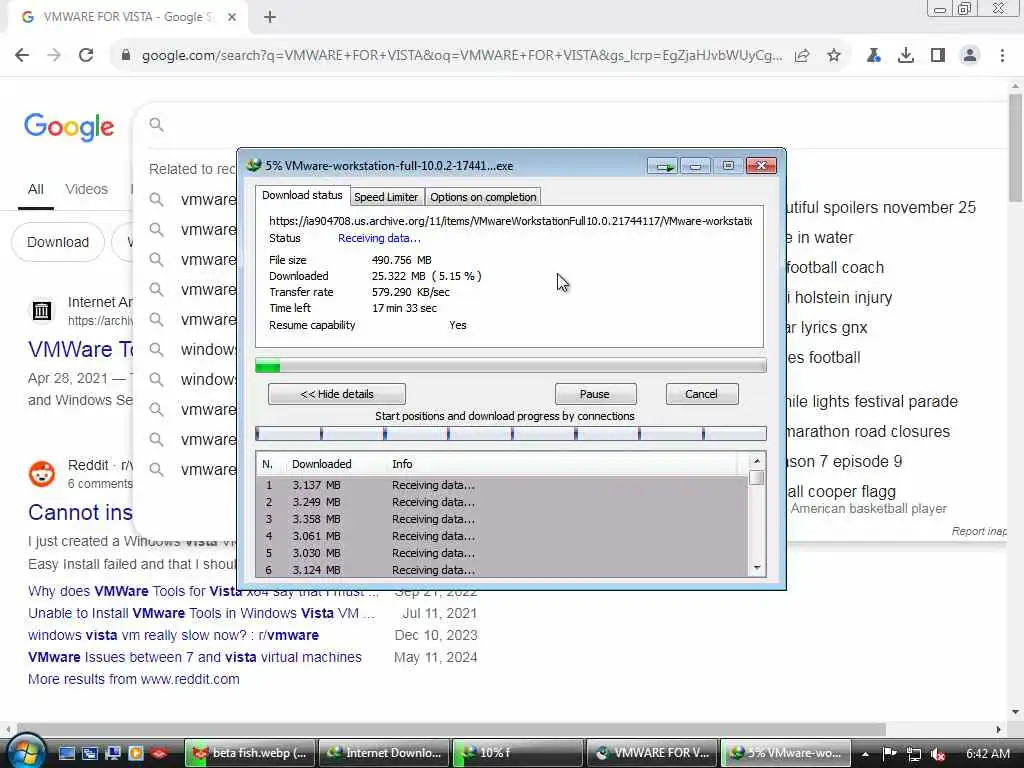The height and width of the screenshot is (768, 1024).
Task: Close the VMWARE FOR VISTA tab
Action: click(x=232, y=17)
